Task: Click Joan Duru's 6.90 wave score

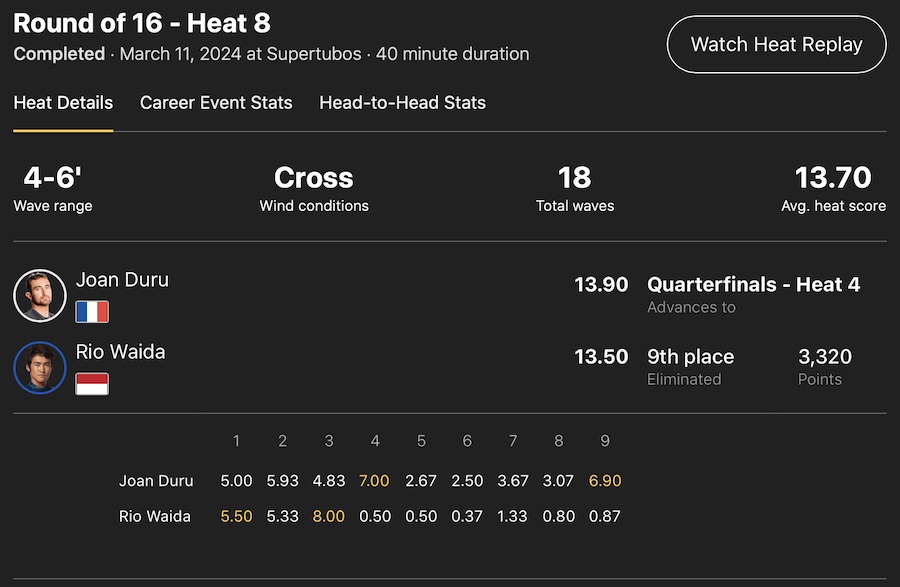Action: tap(604, 481)
